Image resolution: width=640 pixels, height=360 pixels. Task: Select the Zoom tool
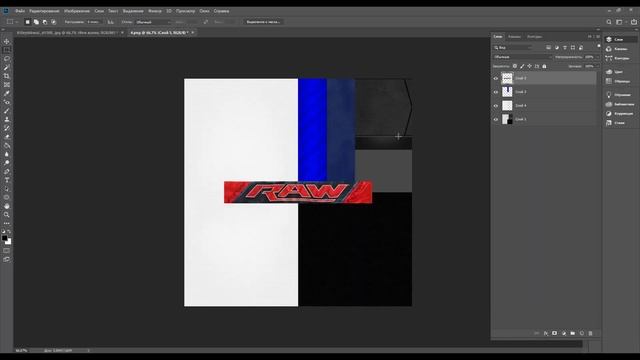tap(7, 215)
